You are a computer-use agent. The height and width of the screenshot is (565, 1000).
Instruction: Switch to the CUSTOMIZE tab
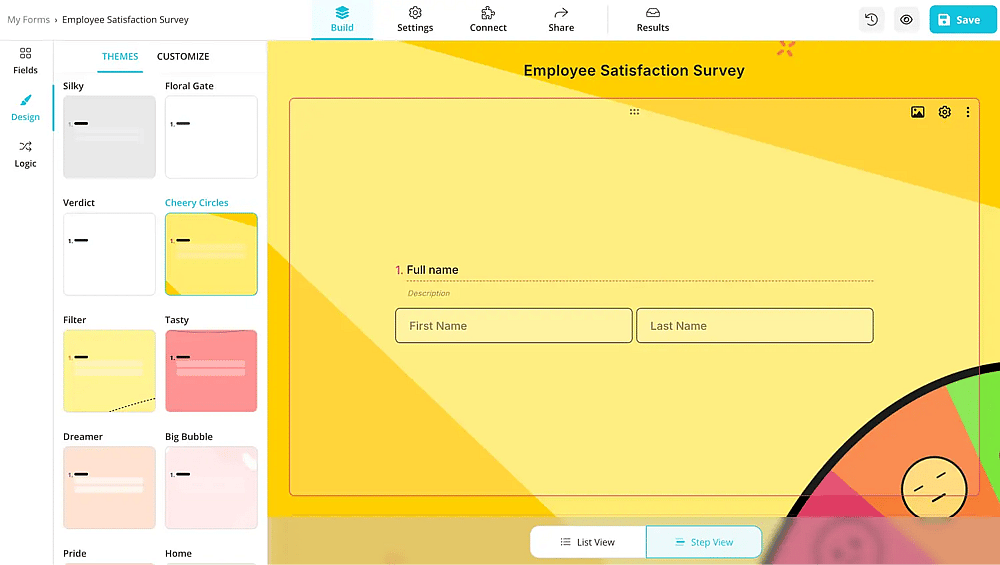[183, 57]
